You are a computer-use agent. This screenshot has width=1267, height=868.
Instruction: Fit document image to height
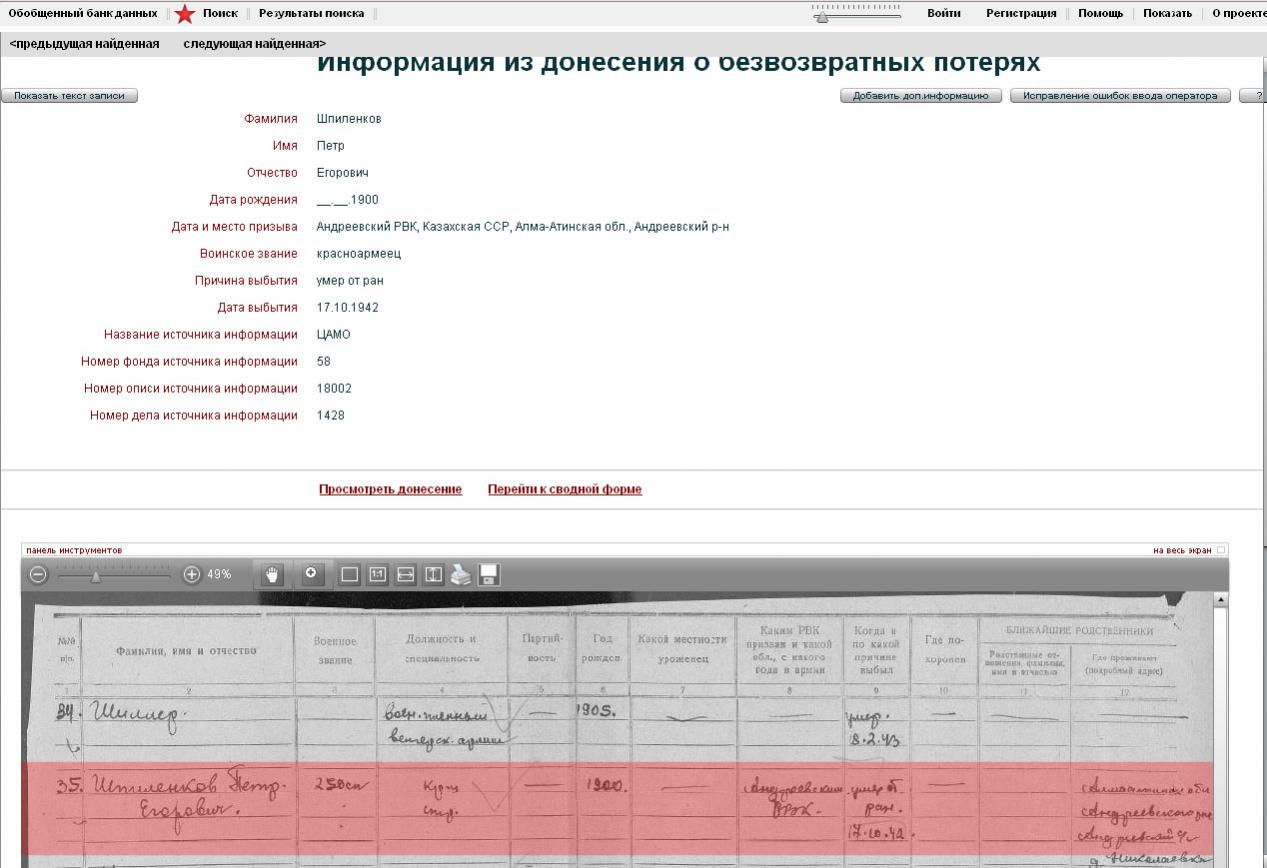point(434,575)
